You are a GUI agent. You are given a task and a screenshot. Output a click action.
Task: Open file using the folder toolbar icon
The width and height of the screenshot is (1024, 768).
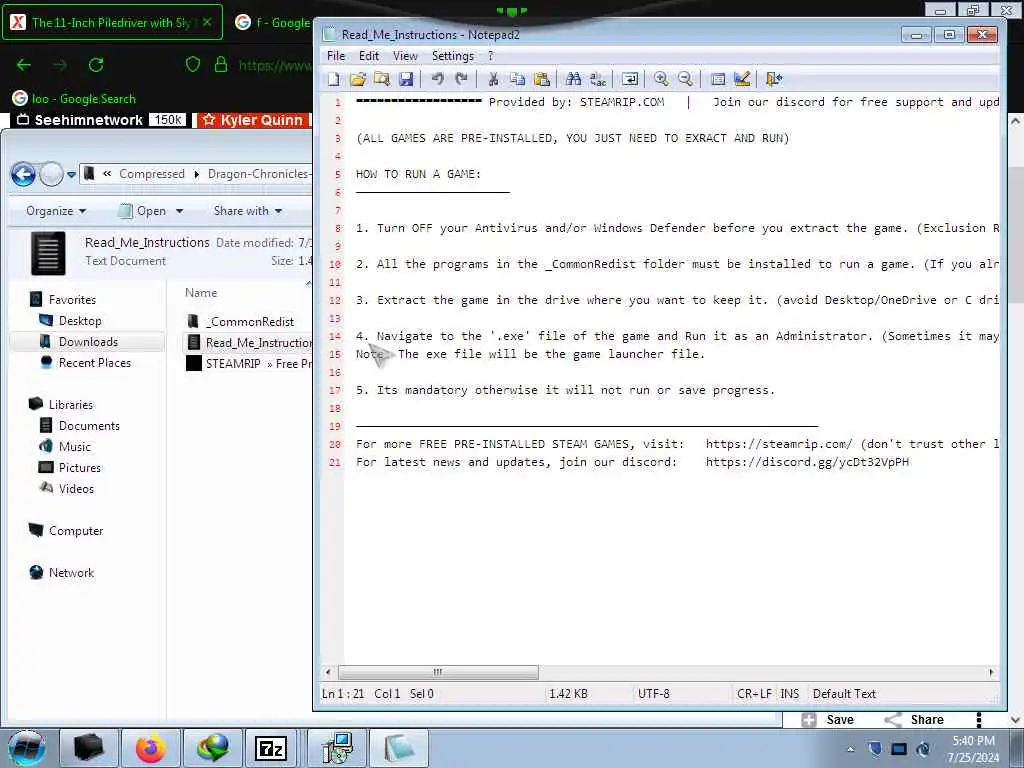pos(358,79)
